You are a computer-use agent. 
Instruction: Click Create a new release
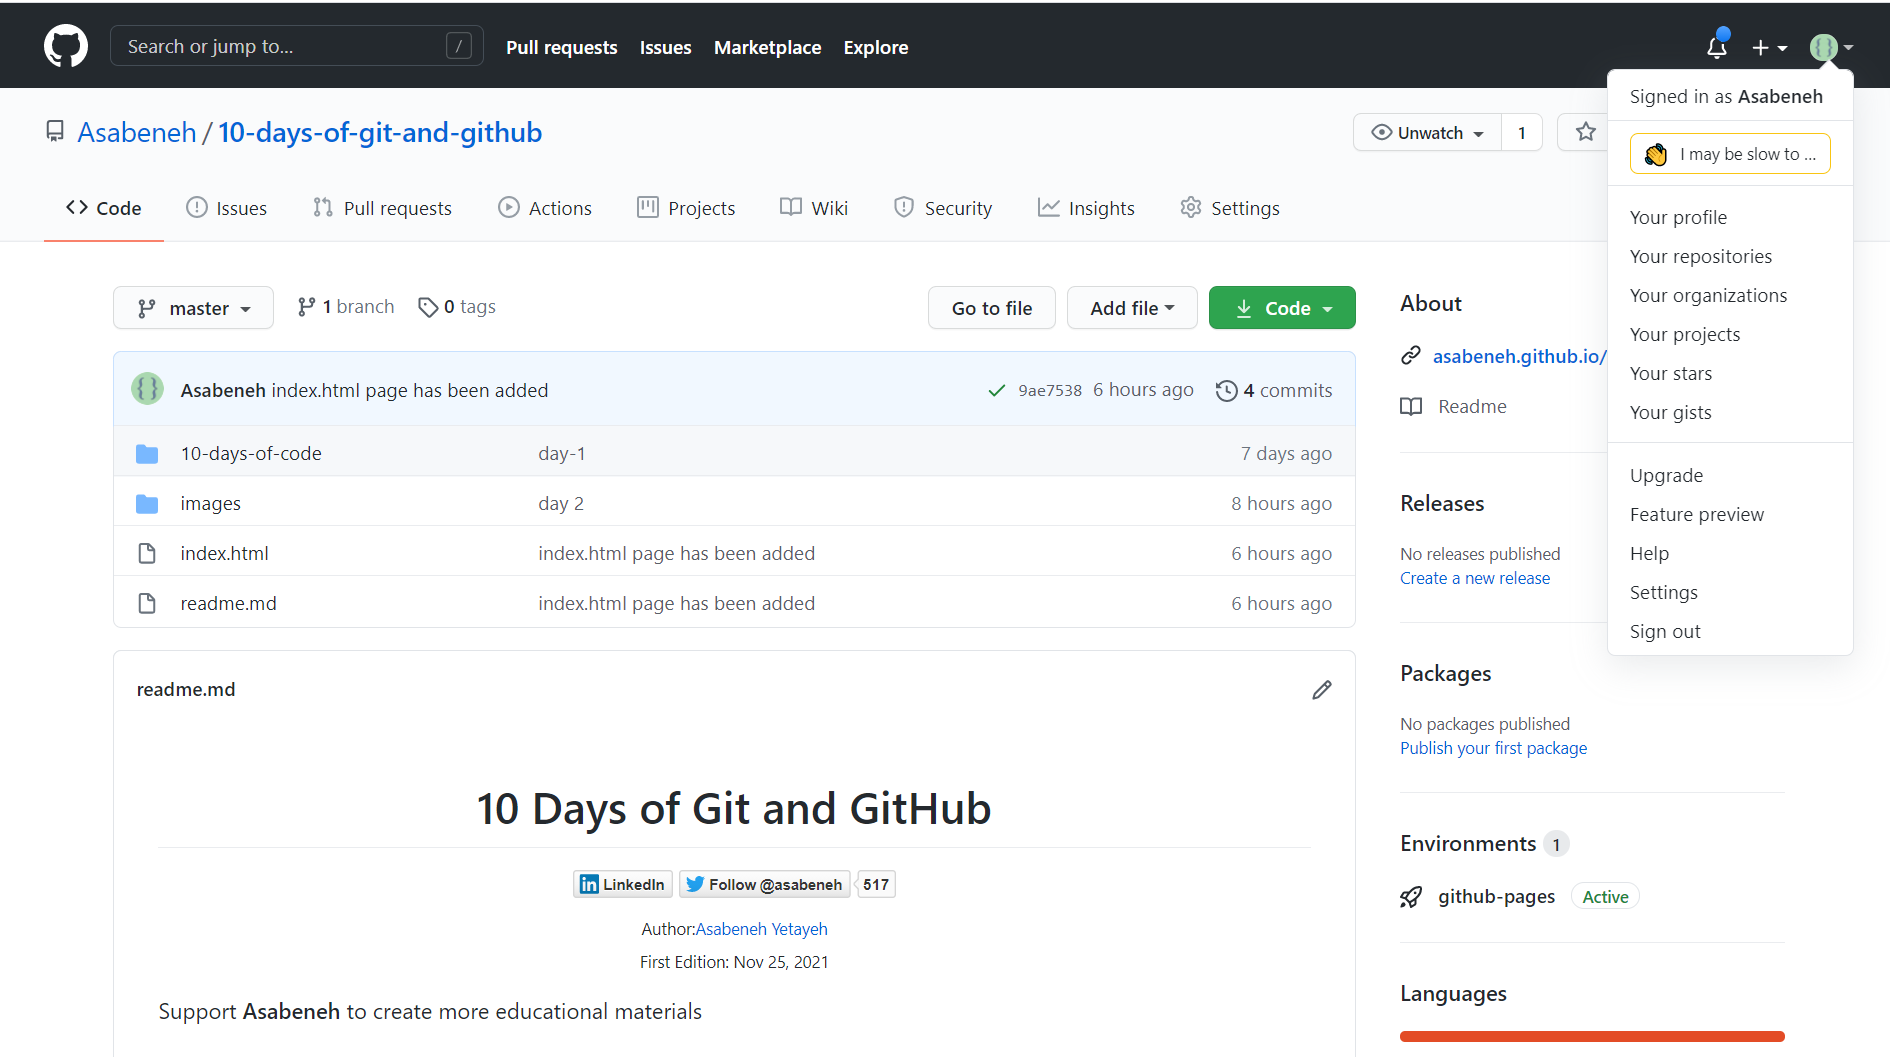[x=1475, y=578]
